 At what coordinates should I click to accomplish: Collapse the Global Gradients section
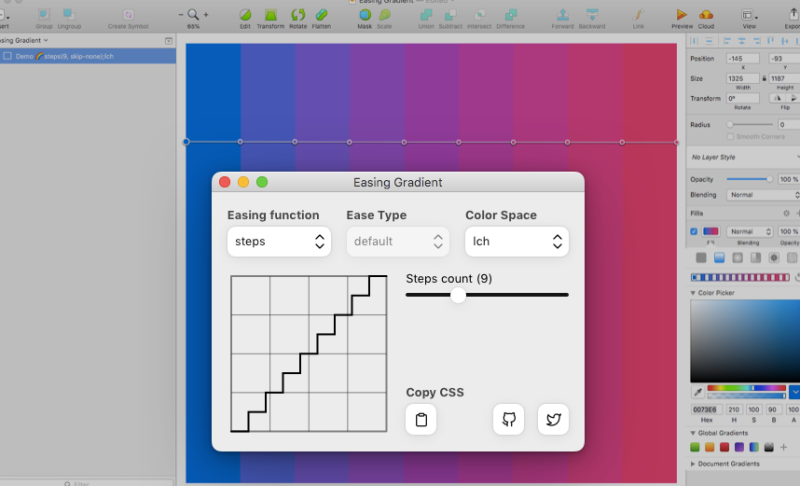point(693,433)
